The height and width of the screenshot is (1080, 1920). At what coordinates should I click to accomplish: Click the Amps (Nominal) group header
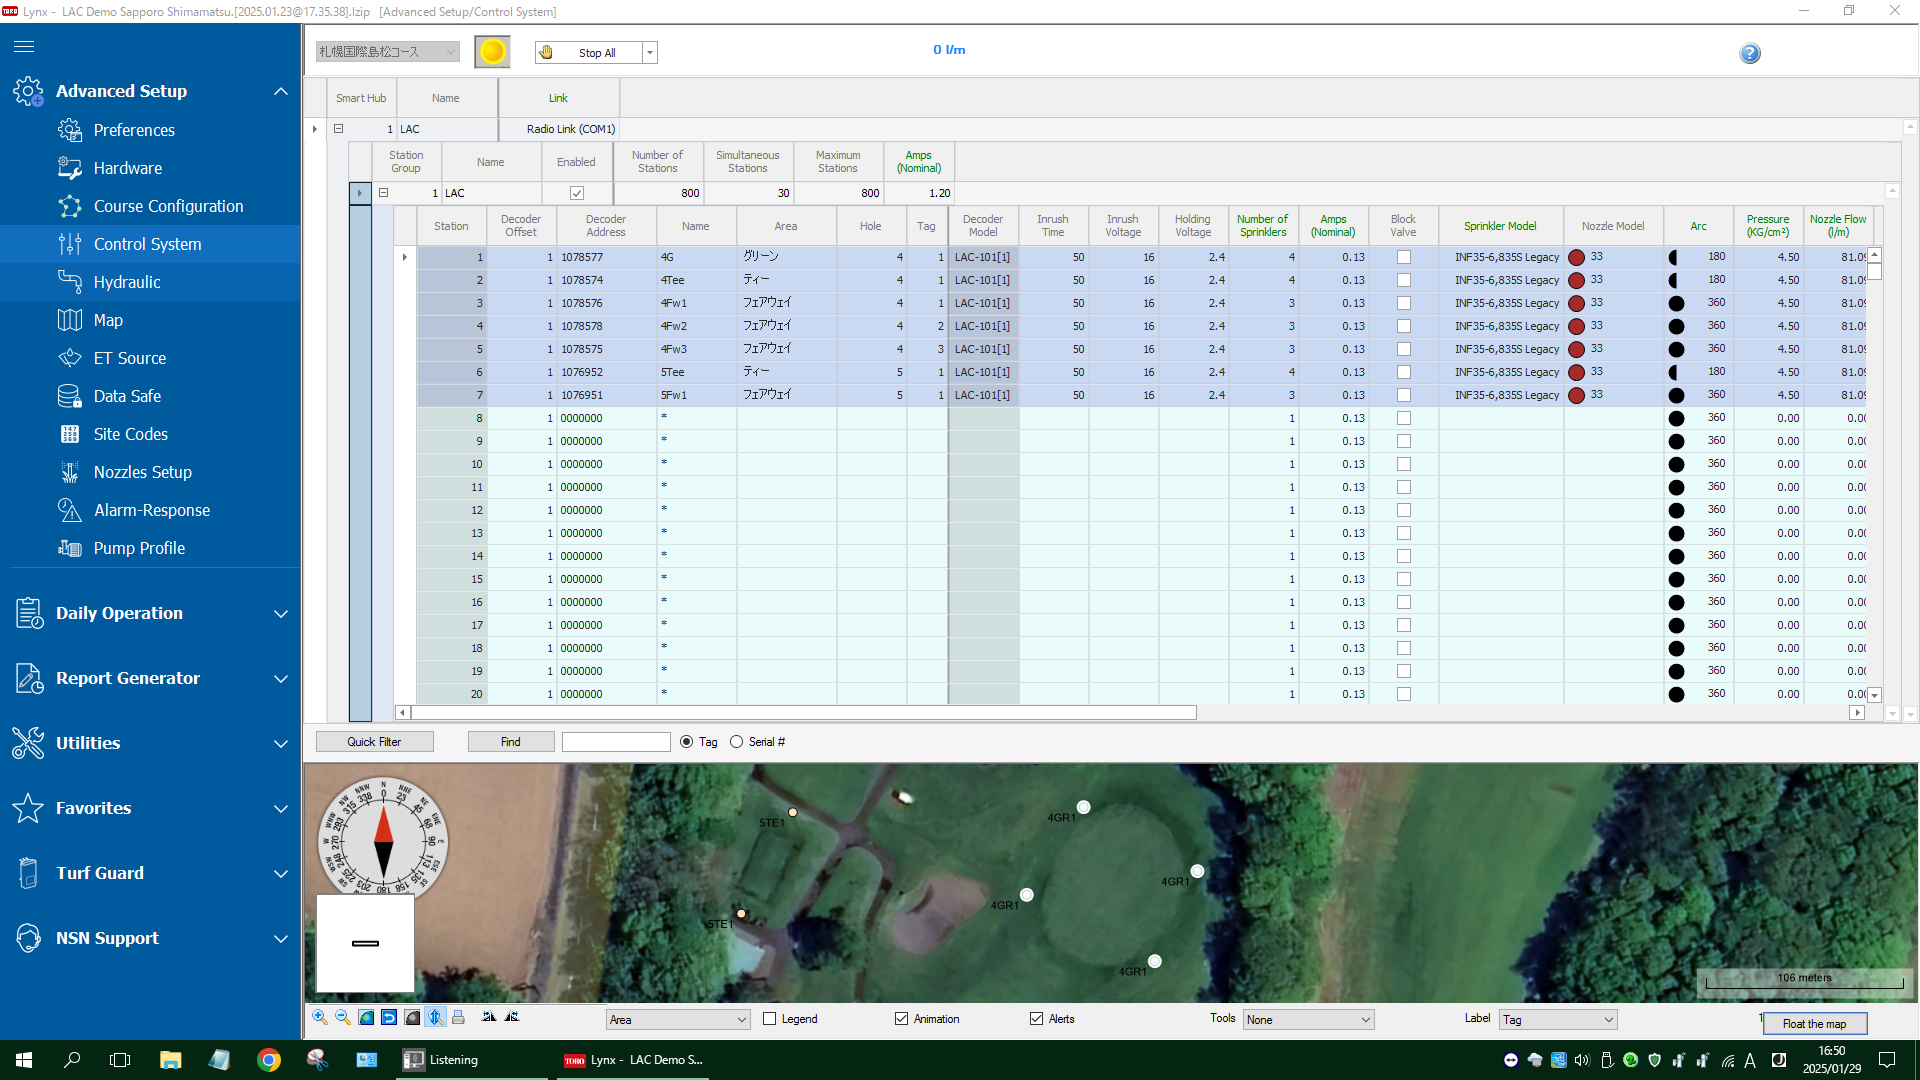(x=918, y=162)
